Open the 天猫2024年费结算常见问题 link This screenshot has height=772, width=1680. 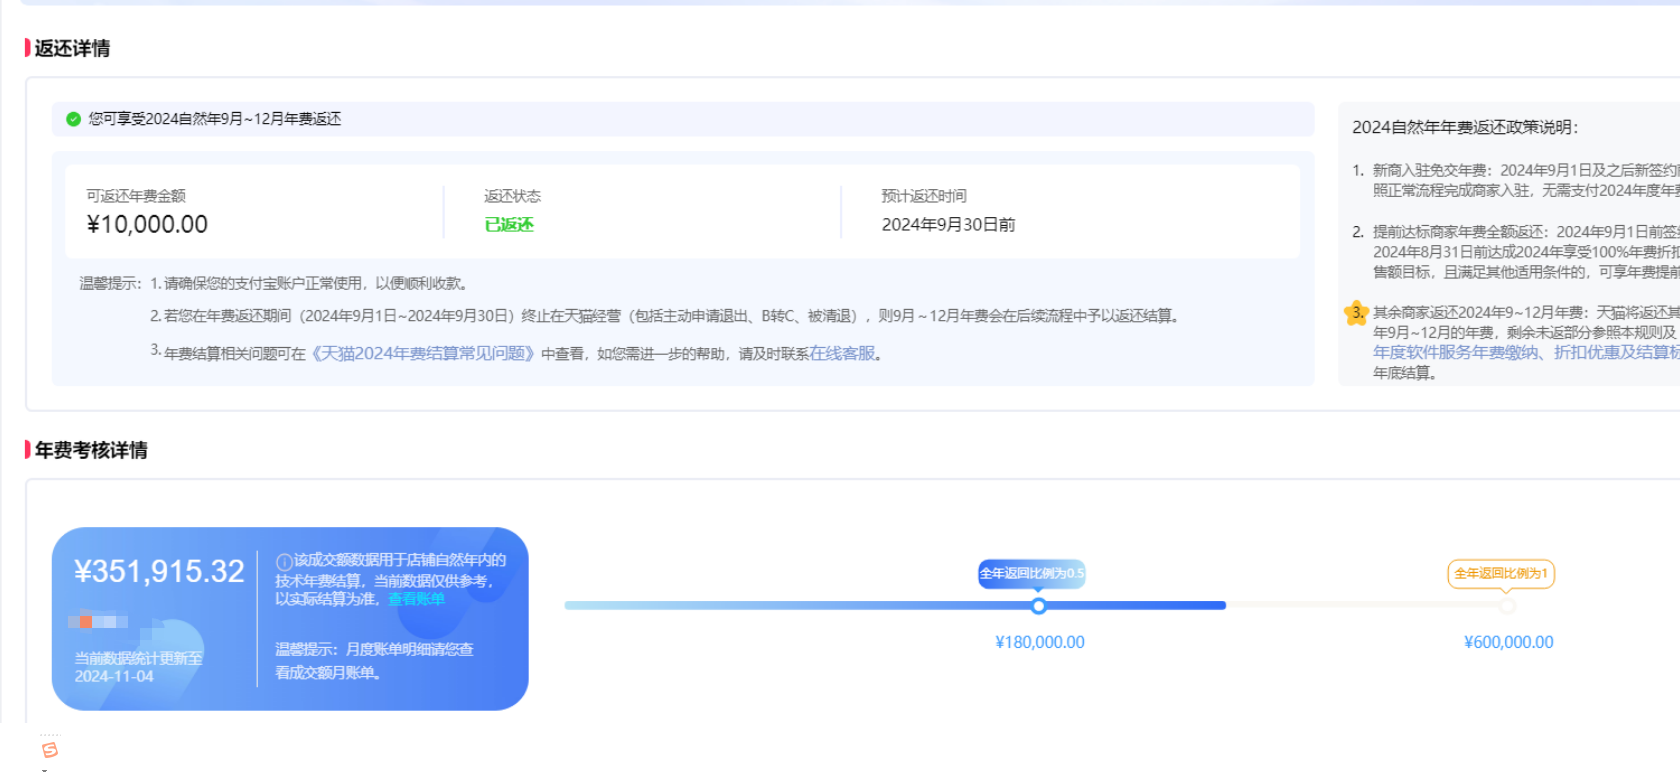pos(424,354)
